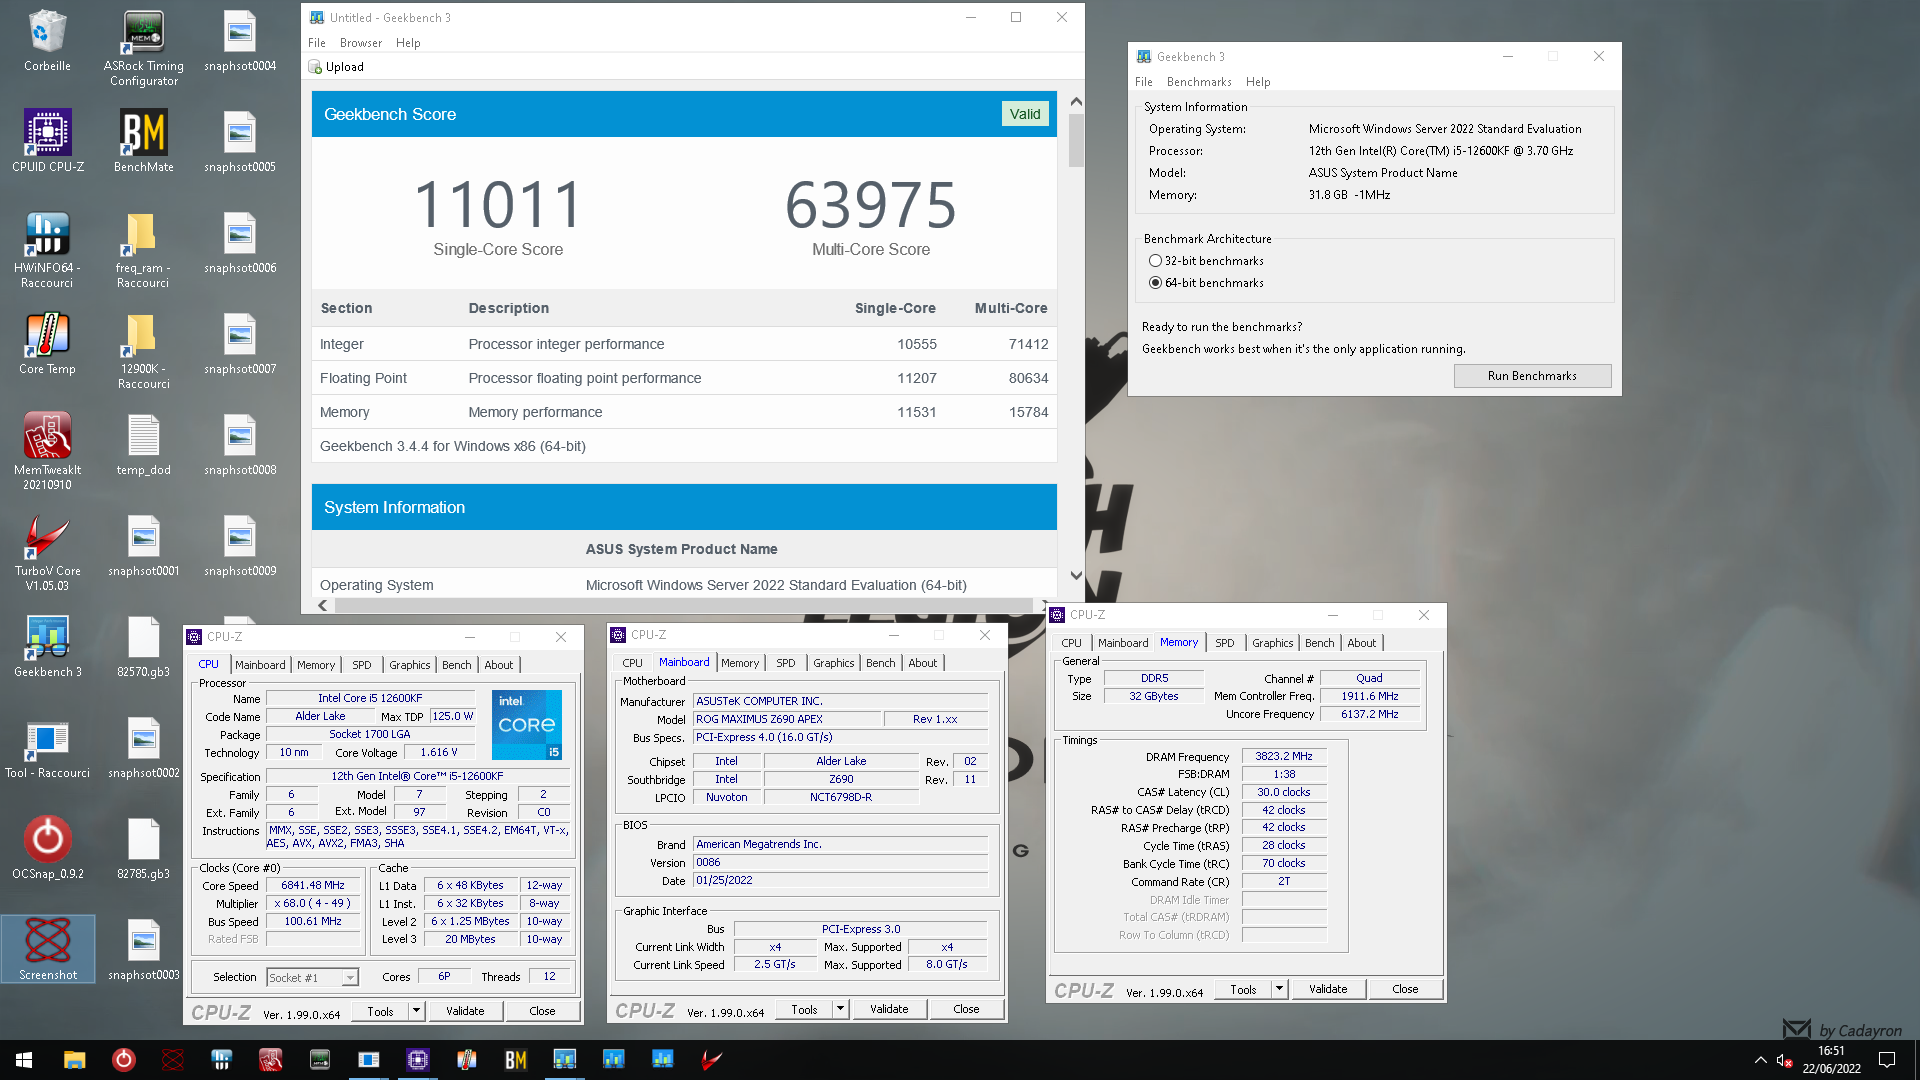Screen dimensions: 1920x1080
Task: Open notification center in system tray
Action: click(1887, 1060)
